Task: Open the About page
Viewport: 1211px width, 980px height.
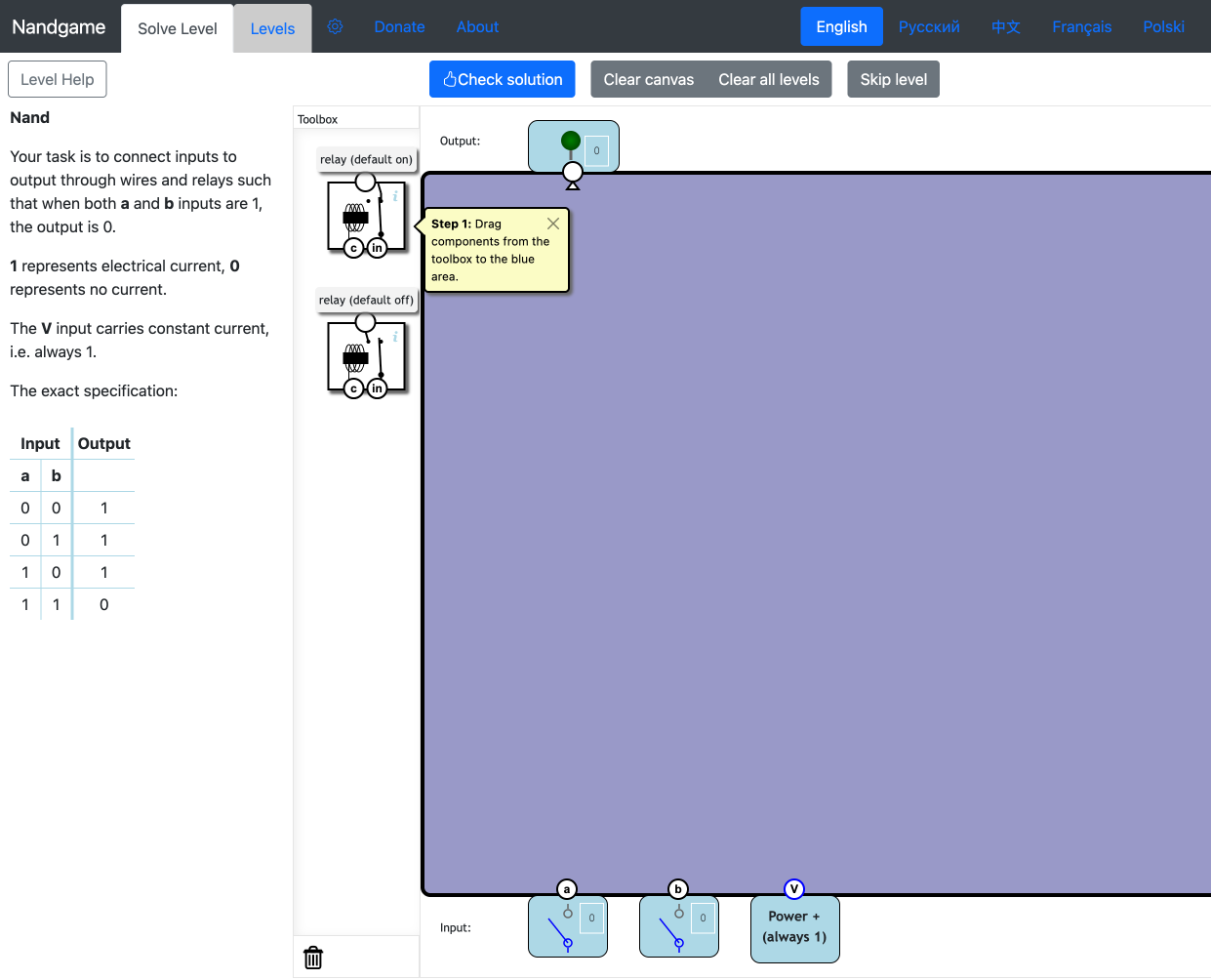Action: point(477,27)
